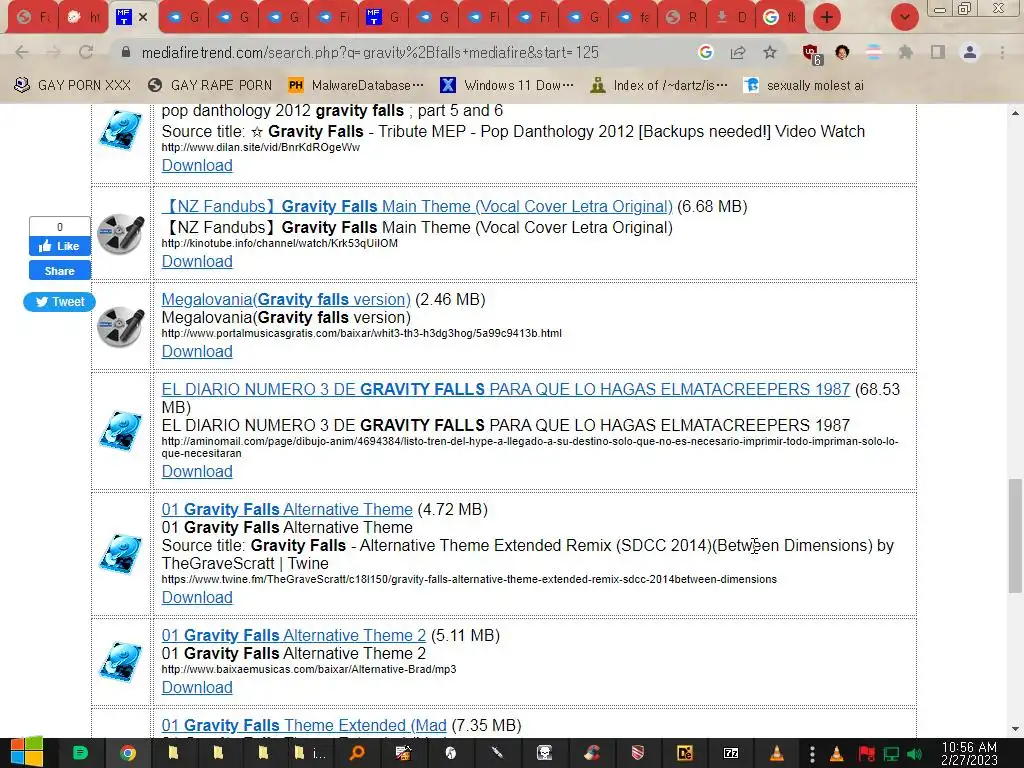Open the 7-Zip taskbar icon
This screenshot has height=768, width=1024.
click(731, 753)
